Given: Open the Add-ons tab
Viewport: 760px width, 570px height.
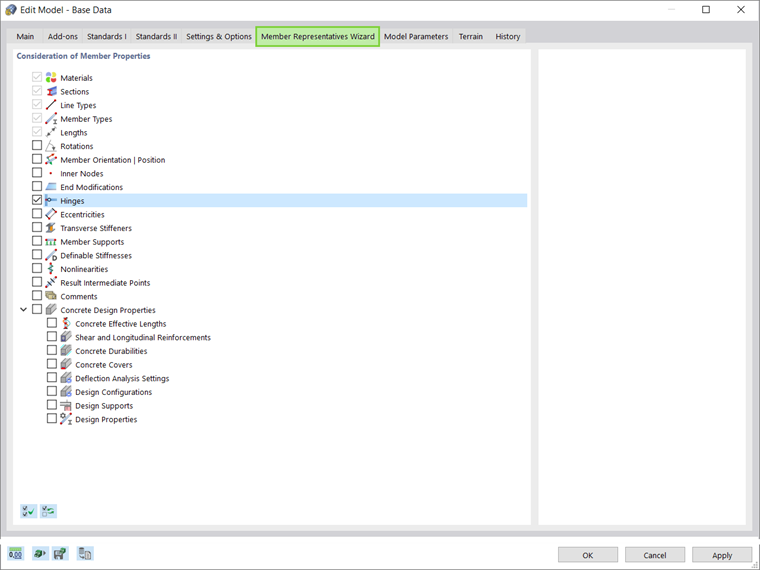Looking at the screenshot, I should tap(63, 36).
